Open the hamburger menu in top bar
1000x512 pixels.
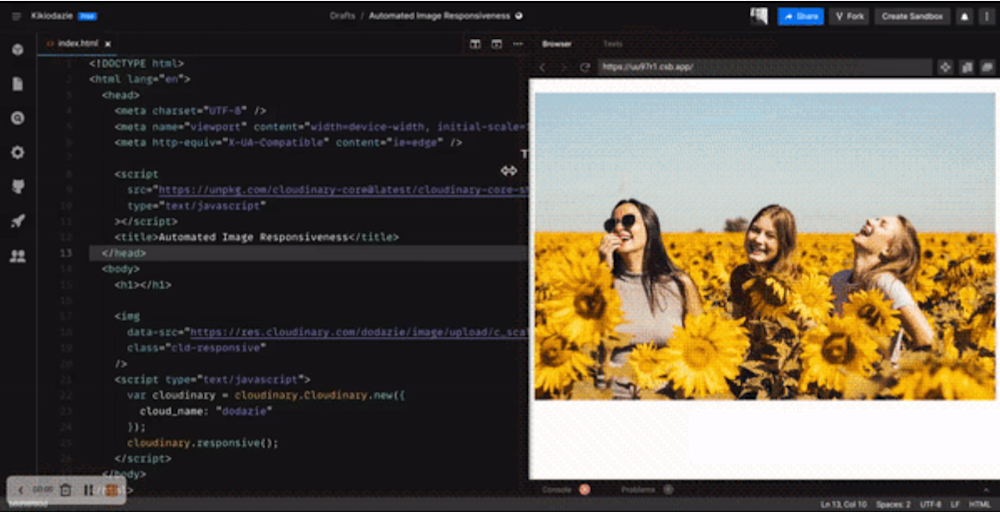(x=17, y=16)
